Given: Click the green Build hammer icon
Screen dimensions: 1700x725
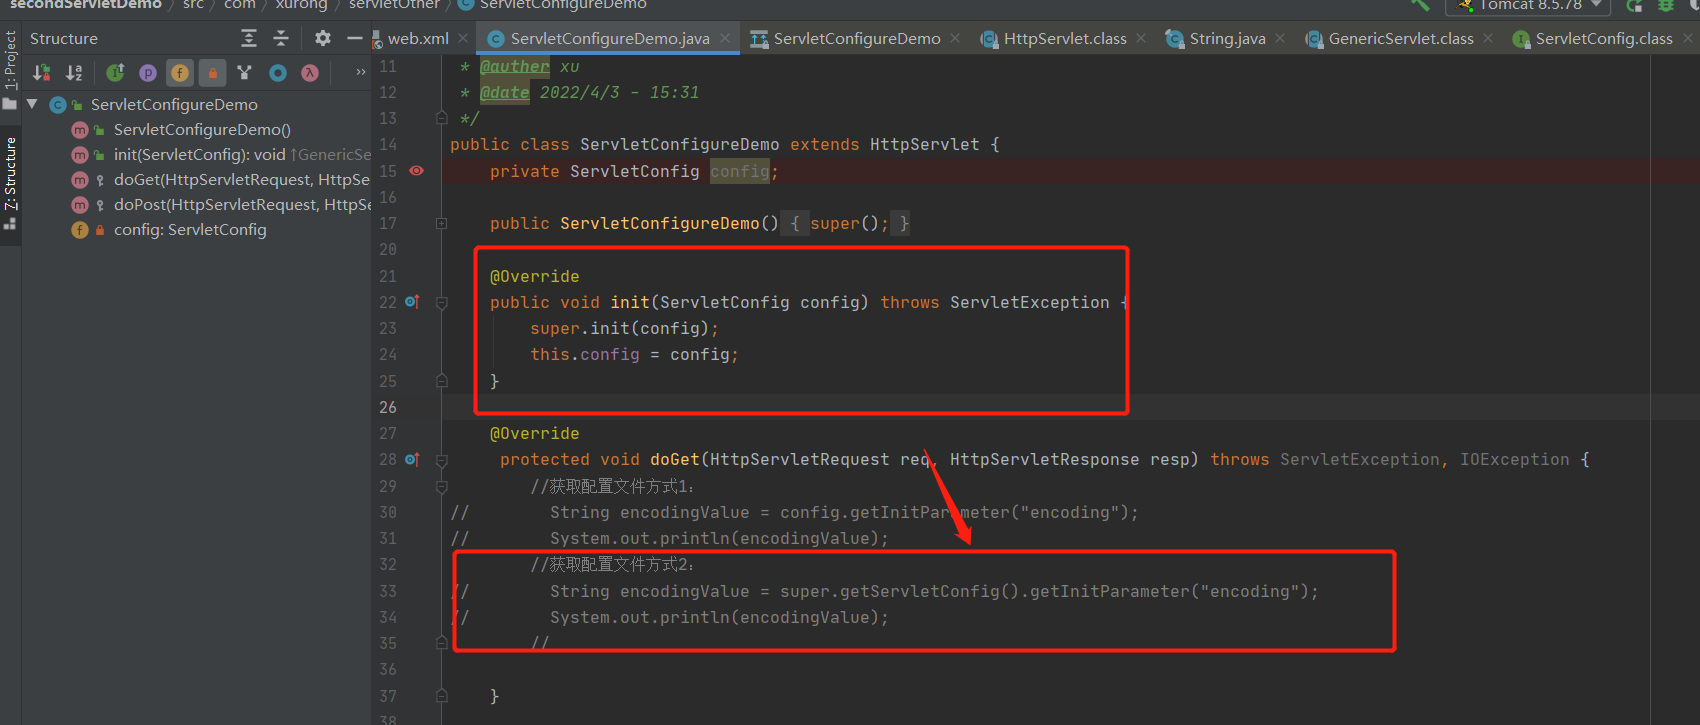Looking at the screenshot, I should [x=1420, y=5].
